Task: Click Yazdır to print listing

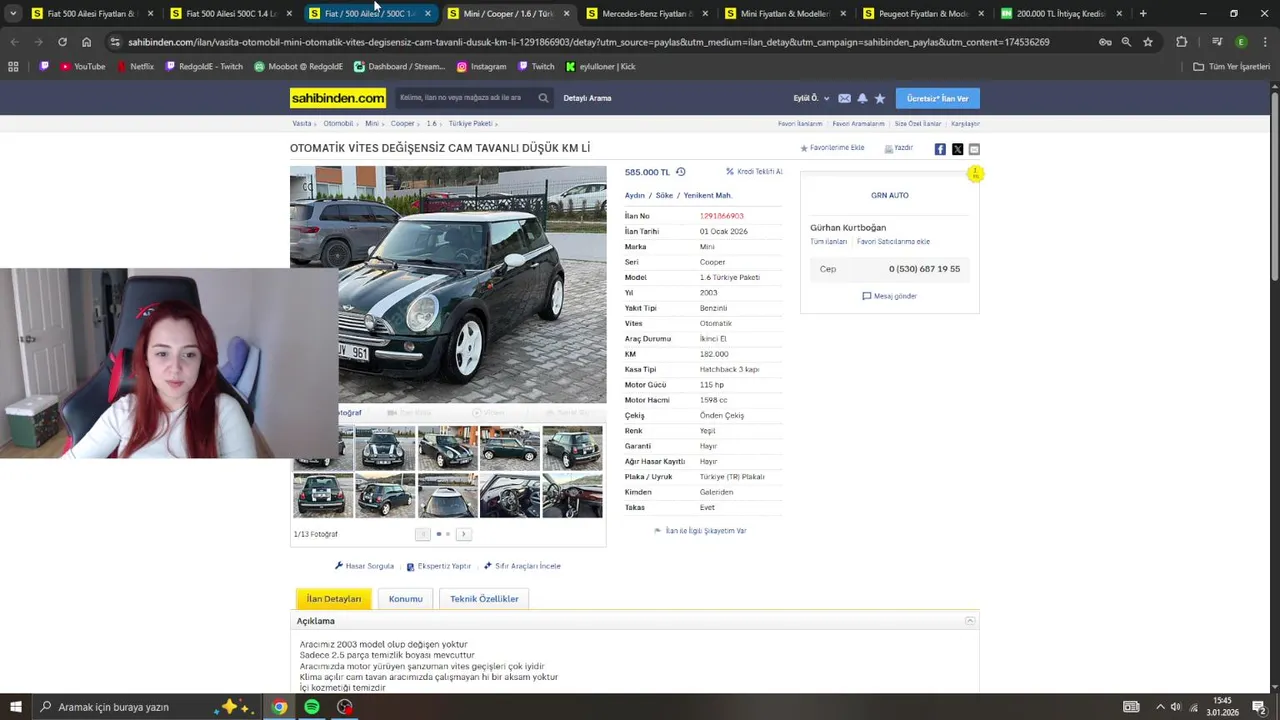Action: 898,148
